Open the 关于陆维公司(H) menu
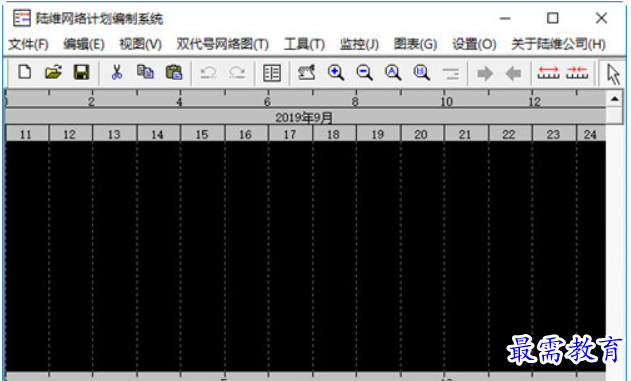Screen dimensions: 631x381 [558, 44]
